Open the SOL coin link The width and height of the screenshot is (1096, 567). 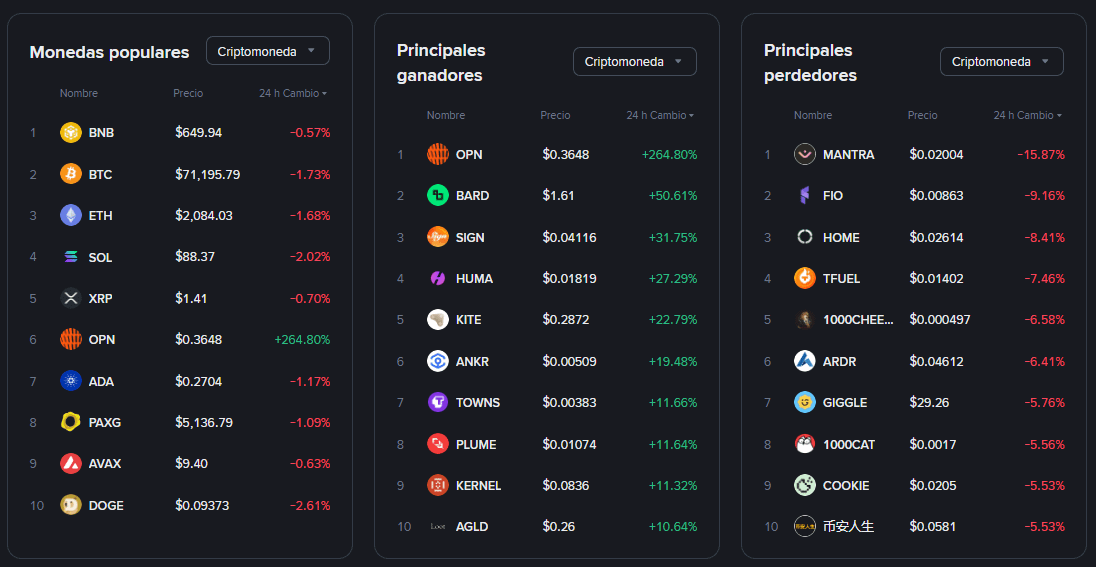(x=100, y=257)
